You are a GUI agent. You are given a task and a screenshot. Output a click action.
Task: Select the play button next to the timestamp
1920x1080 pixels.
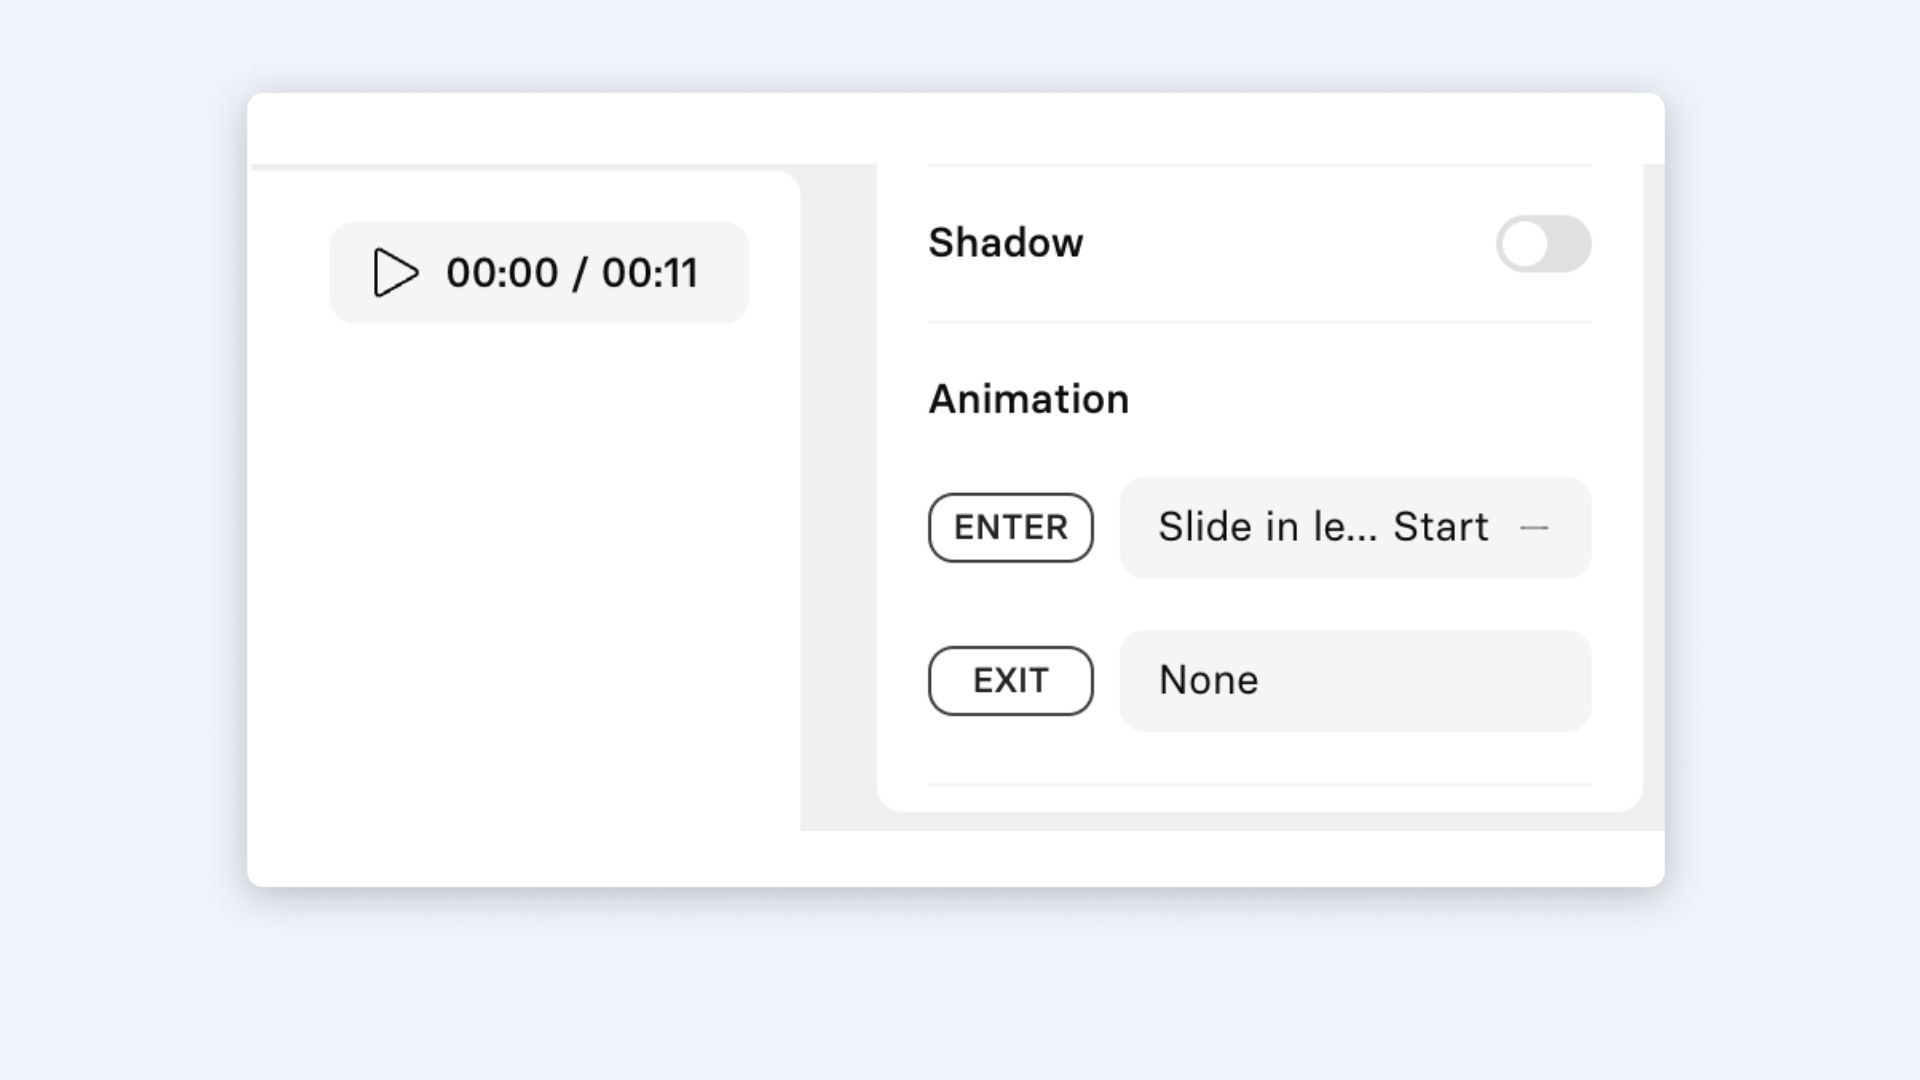(394, 272)
